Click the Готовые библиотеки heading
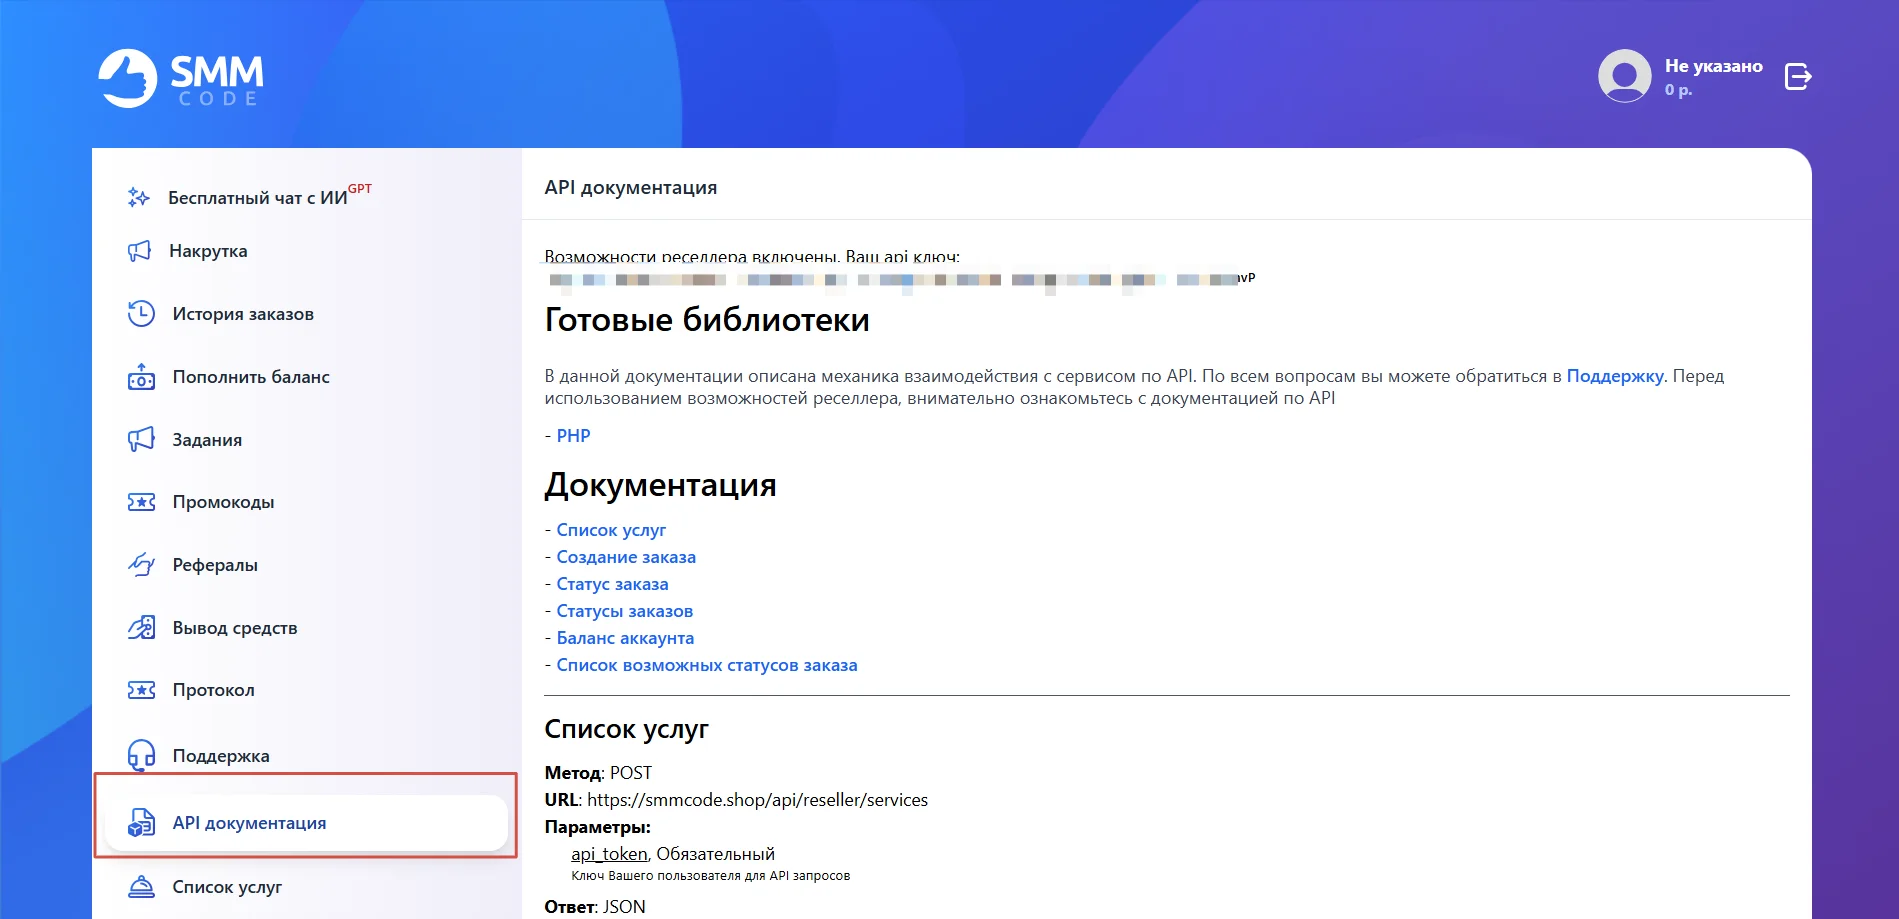The height and width of the screenshot is (919, 1899). tap(707, 320)
